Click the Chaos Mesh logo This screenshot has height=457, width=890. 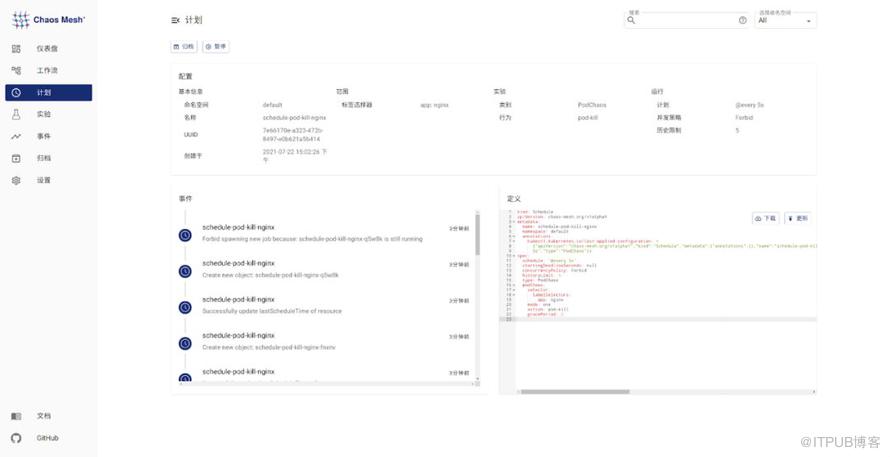click(x=48, y=20)
